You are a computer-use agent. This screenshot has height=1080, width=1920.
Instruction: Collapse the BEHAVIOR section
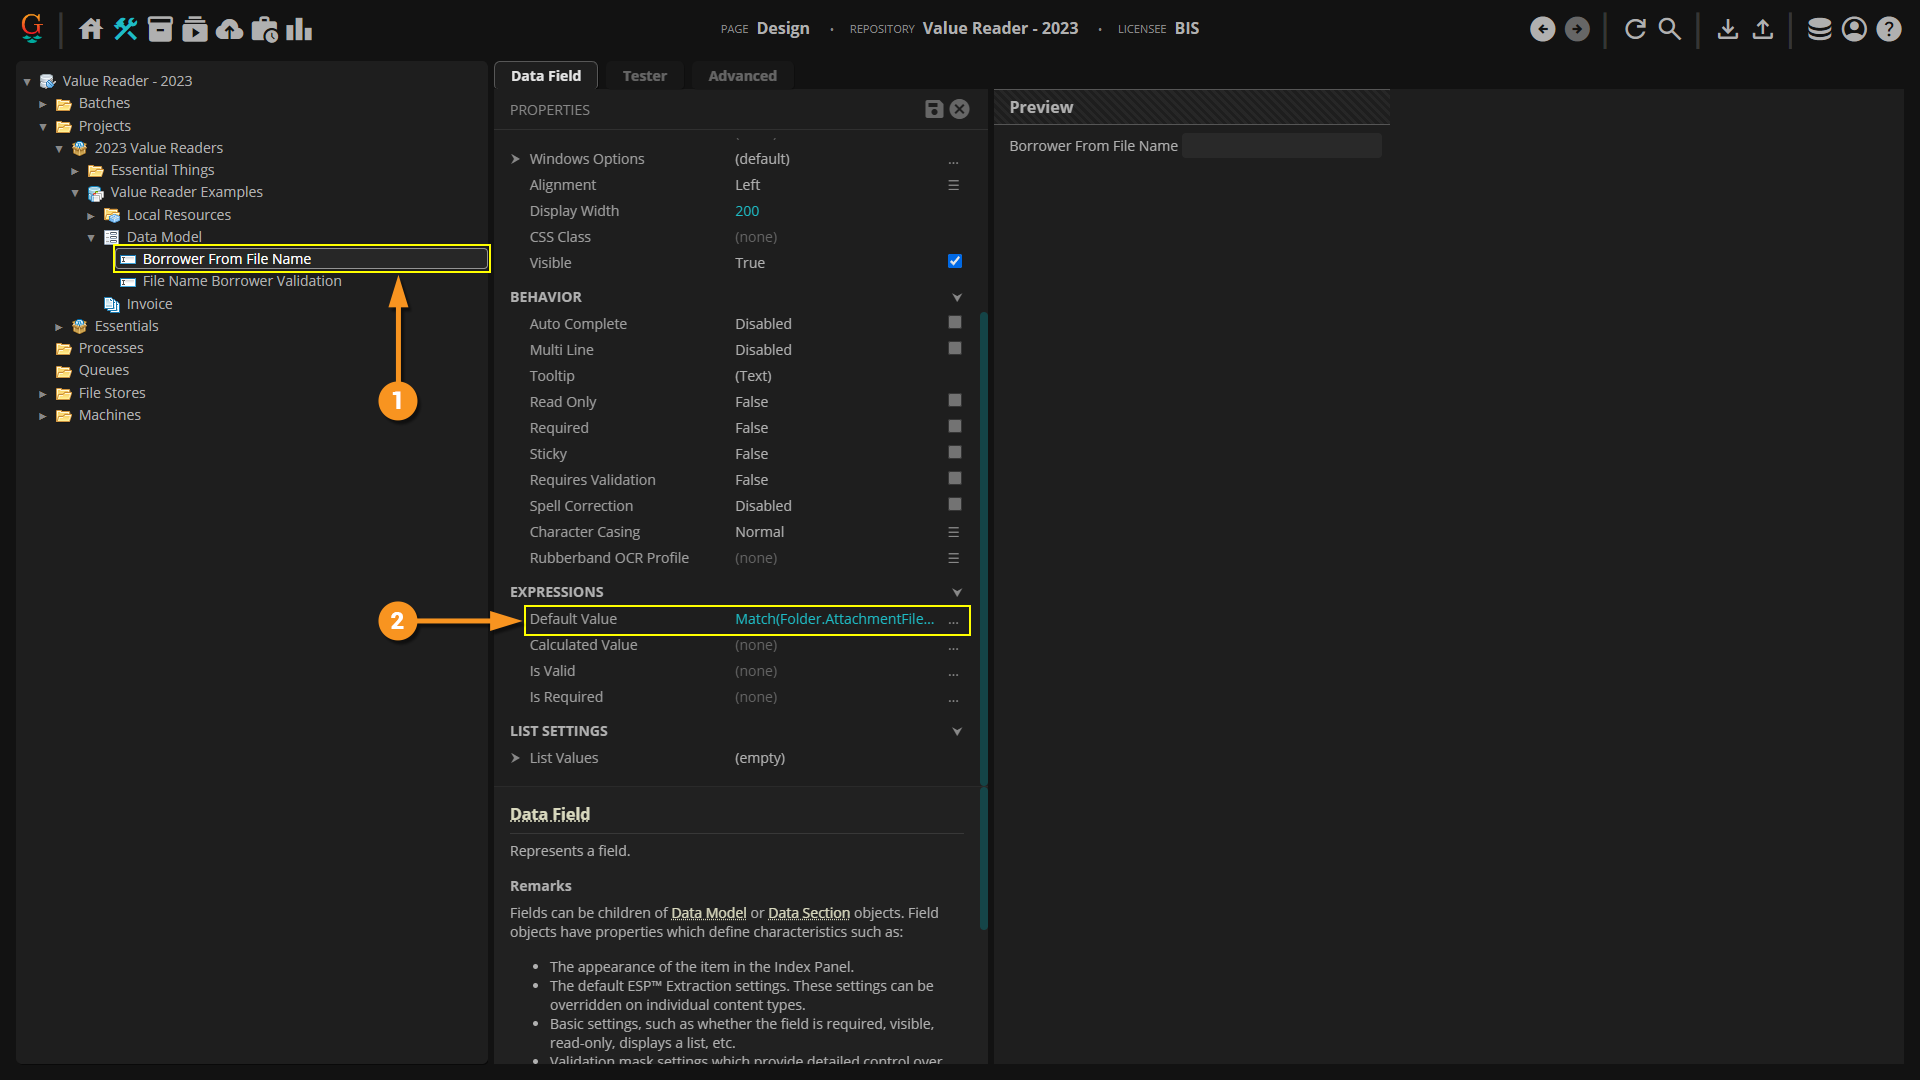point(957,297)
